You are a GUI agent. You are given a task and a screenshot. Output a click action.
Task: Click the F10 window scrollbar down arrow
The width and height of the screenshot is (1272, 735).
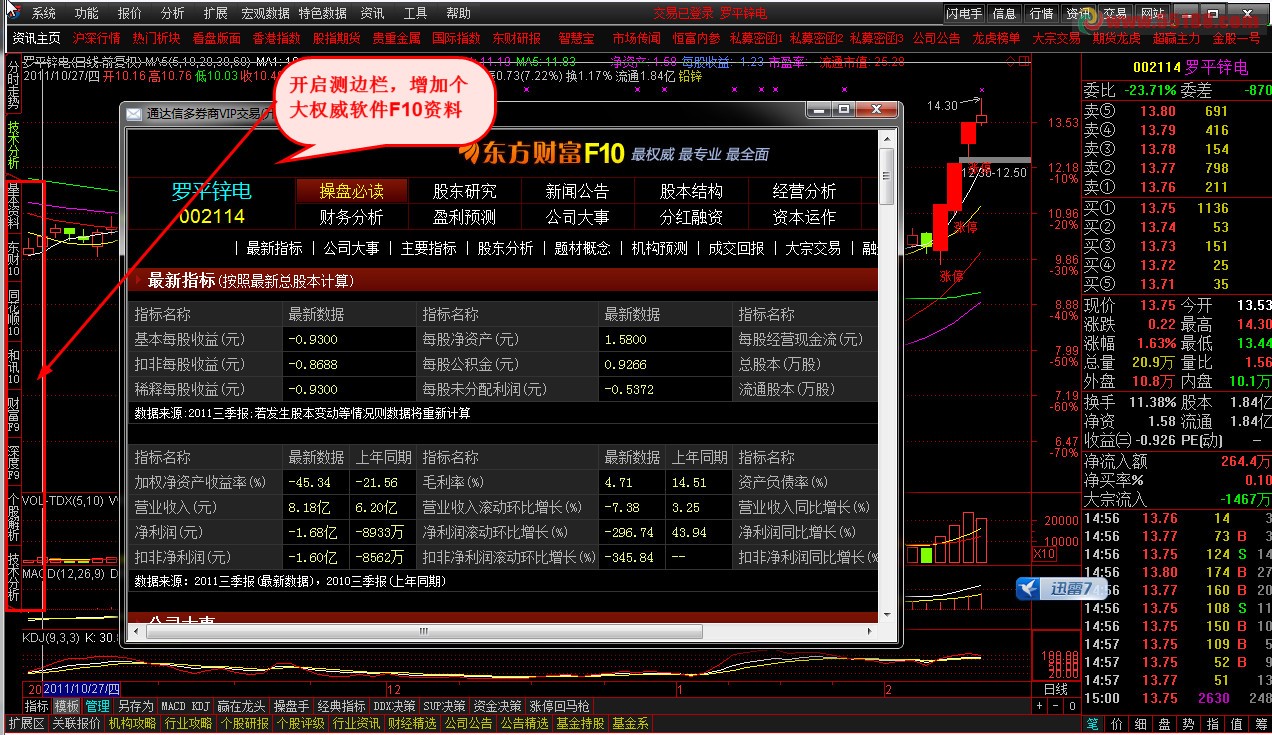click(886, 615)
